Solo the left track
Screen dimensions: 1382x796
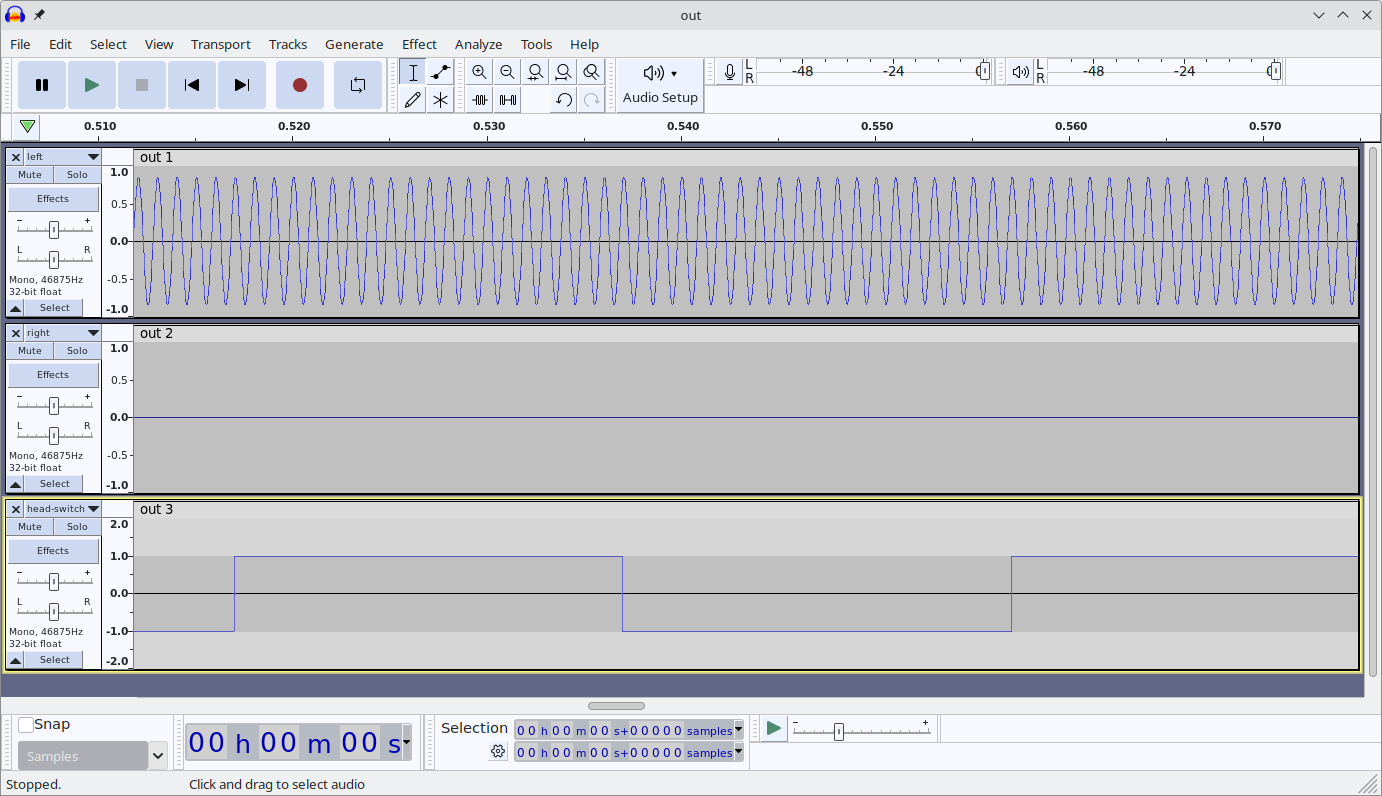77,175
